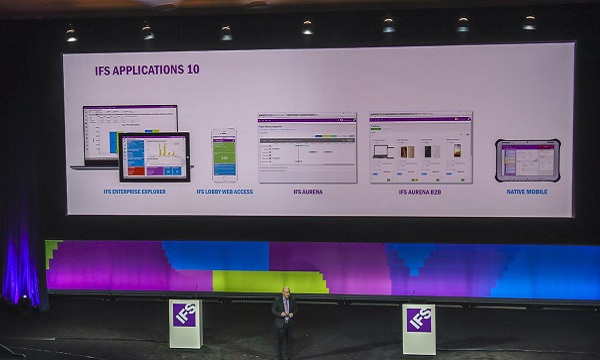
Task: Click the yellow bar chart on tablet
Action: 165,150
